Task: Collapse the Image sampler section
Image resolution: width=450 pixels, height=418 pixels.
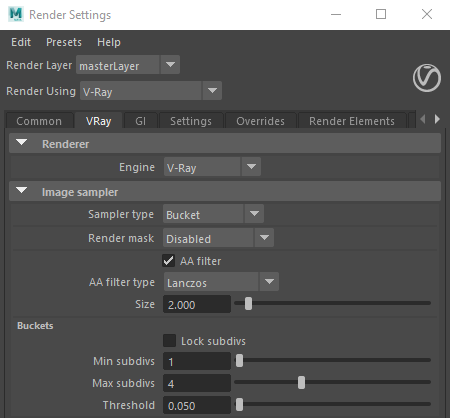Action: click(22, 191)
